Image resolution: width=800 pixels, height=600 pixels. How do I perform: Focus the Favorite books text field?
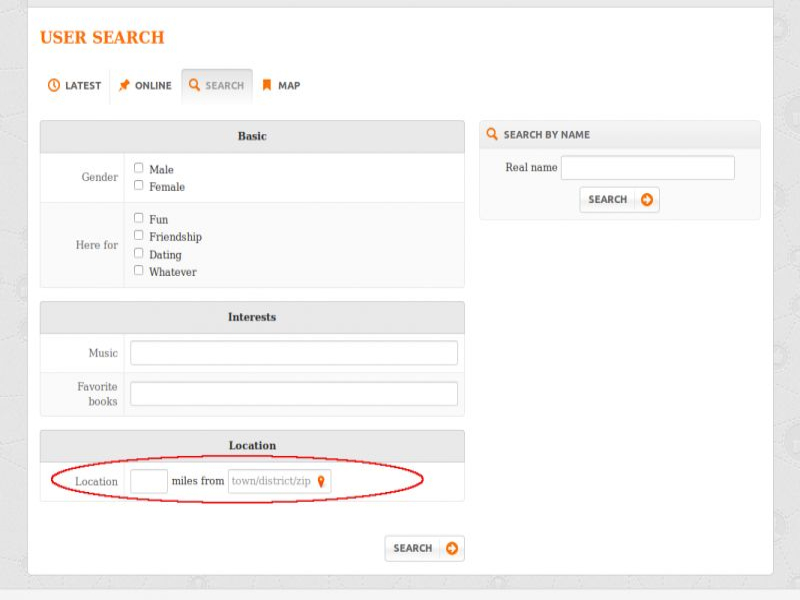tap(293, 394)
